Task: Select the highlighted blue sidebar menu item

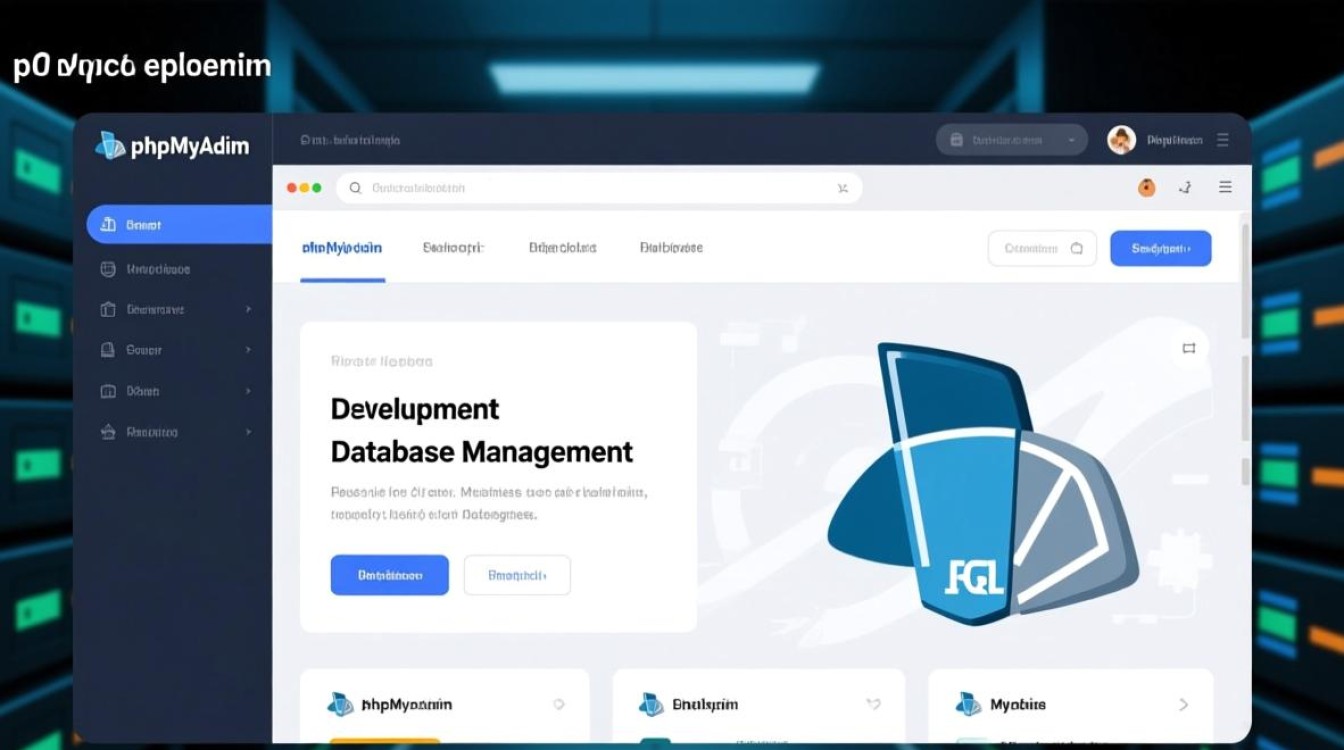Action: 178,225
